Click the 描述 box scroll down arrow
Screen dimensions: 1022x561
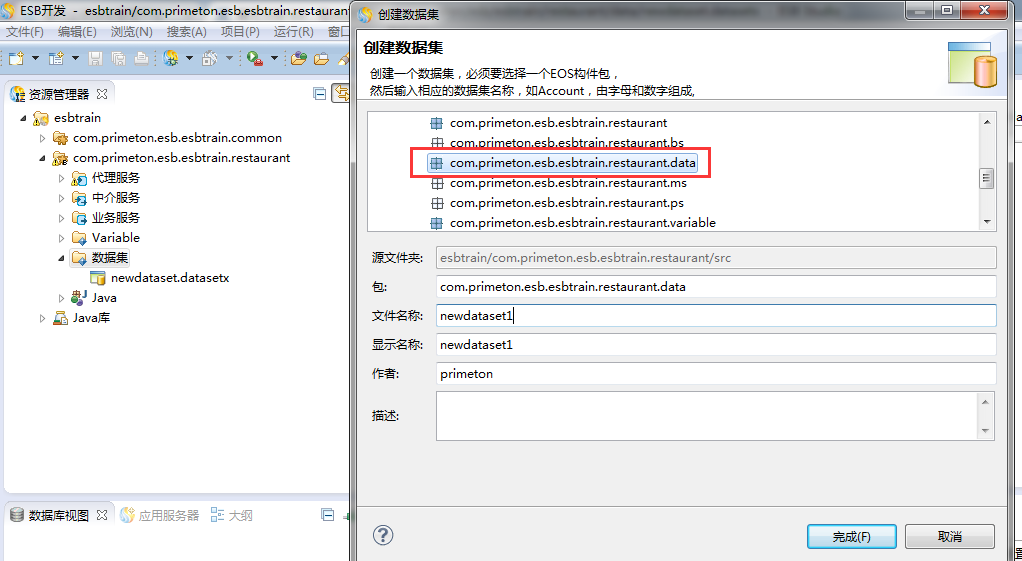(986, 430)
